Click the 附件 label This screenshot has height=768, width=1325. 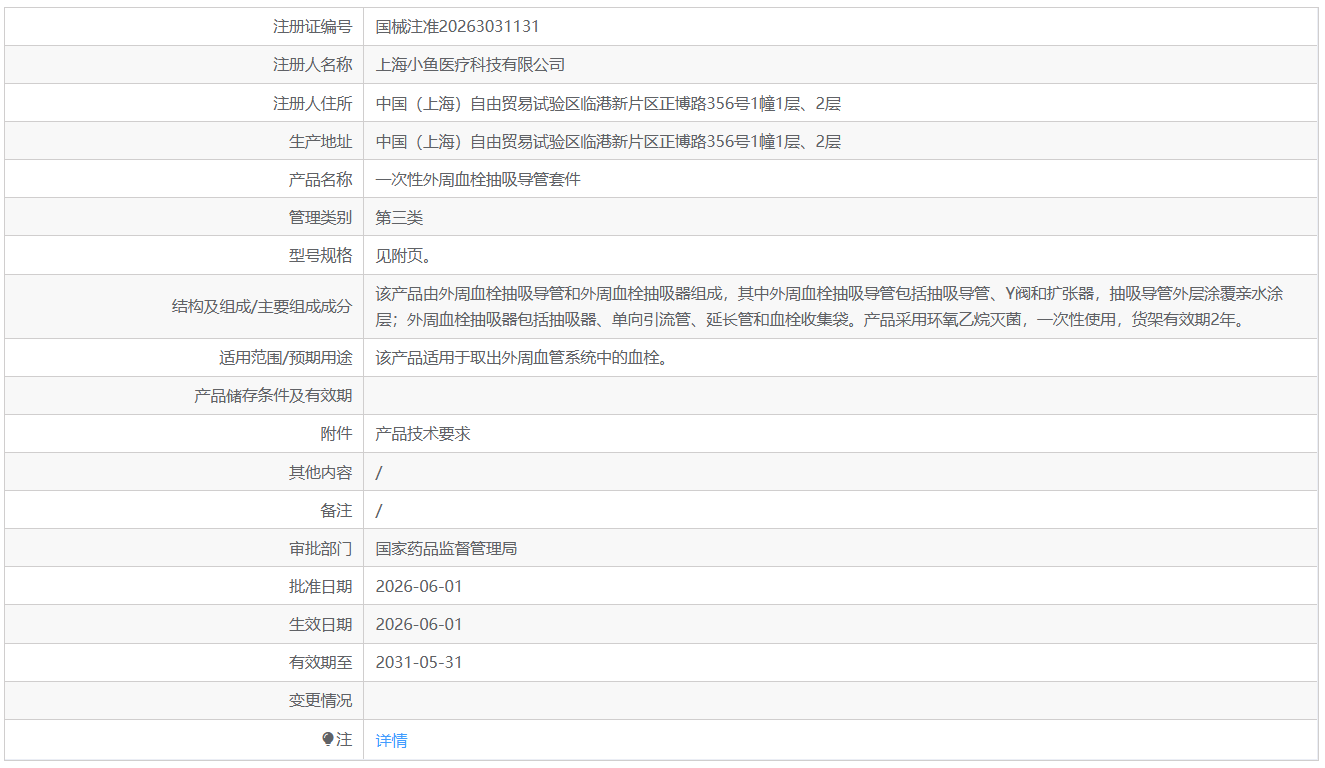coord(337,434)
